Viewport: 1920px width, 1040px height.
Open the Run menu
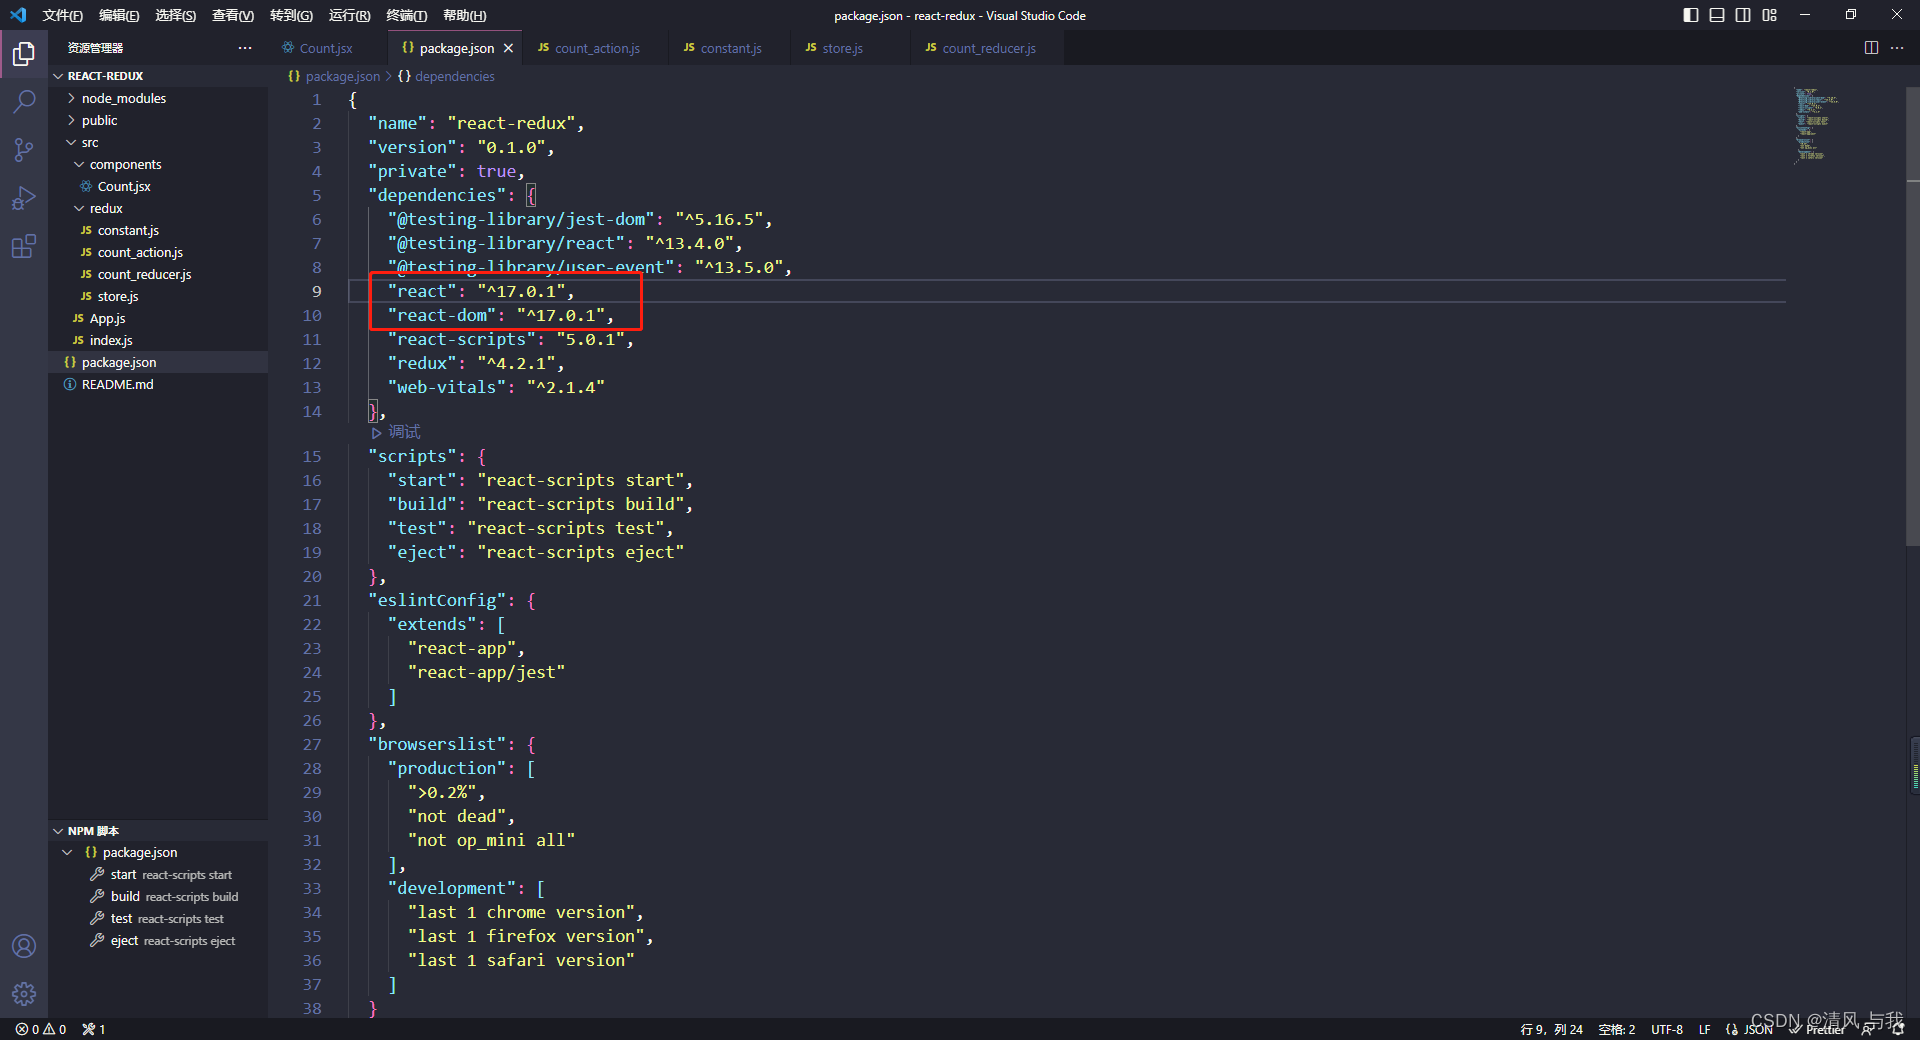click(349, 15)
